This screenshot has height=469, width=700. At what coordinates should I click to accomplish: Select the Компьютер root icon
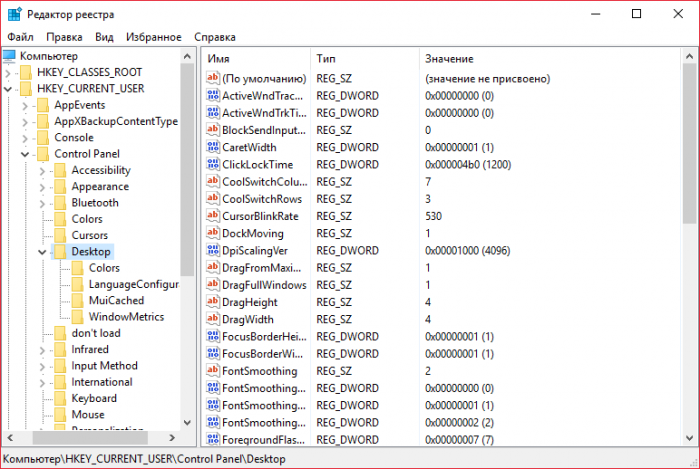point(9,56)
